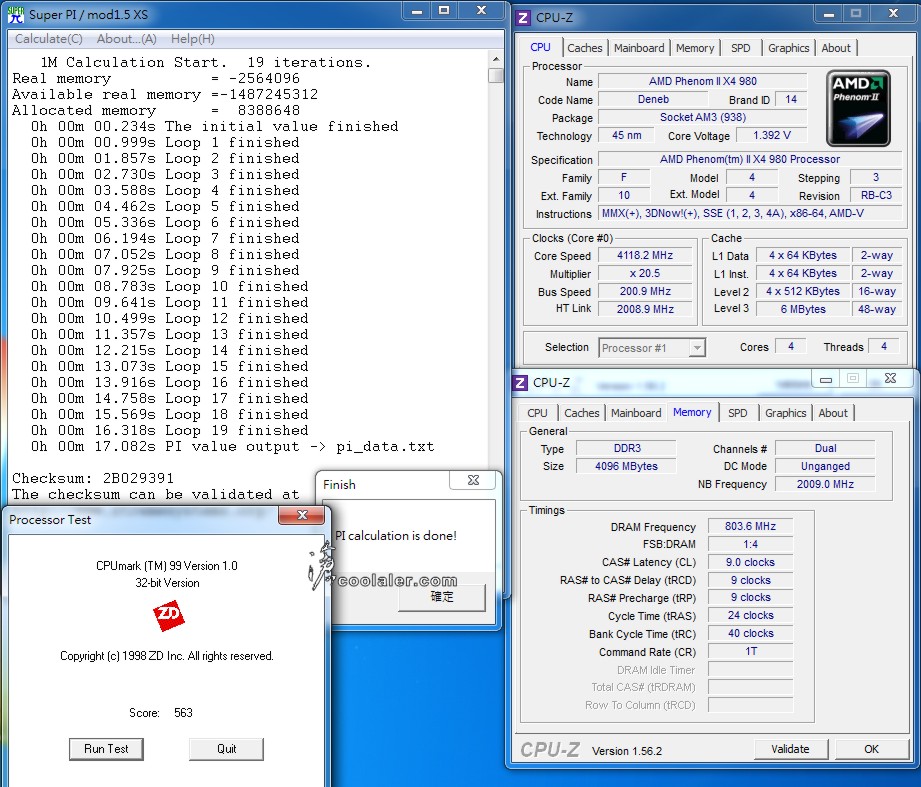Close the top CPU-Z window
The image size is (921, 787).
click(x=893, y=14)
